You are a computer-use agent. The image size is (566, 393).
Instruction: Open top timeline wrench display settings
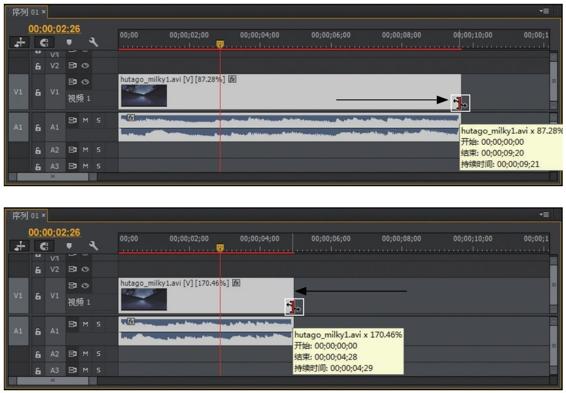click(x=93, y=42)
